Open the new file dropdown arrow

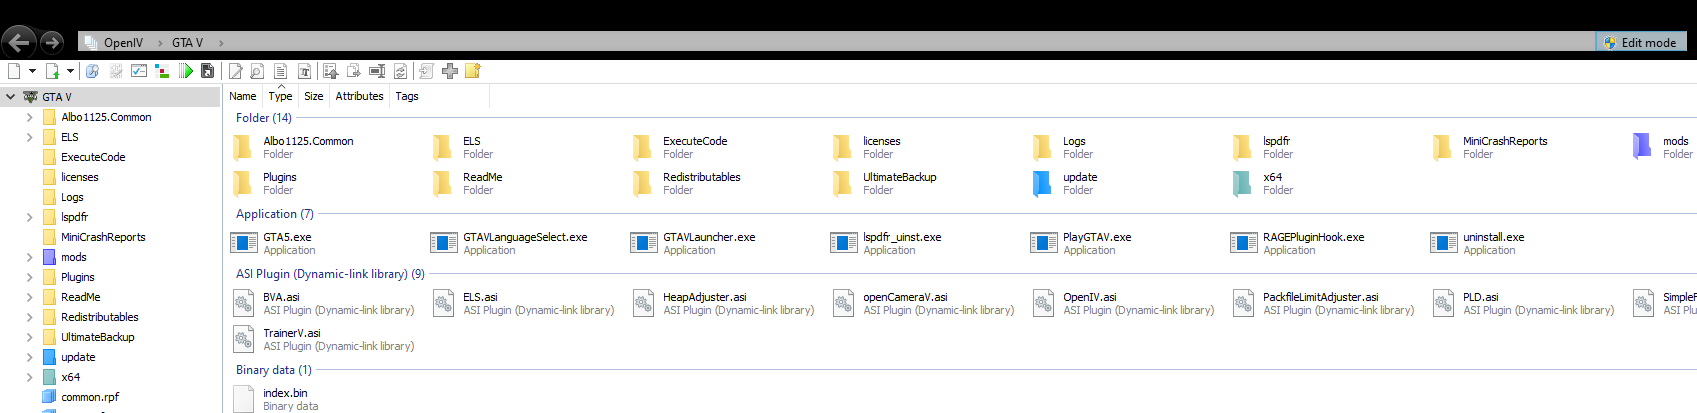32,71
